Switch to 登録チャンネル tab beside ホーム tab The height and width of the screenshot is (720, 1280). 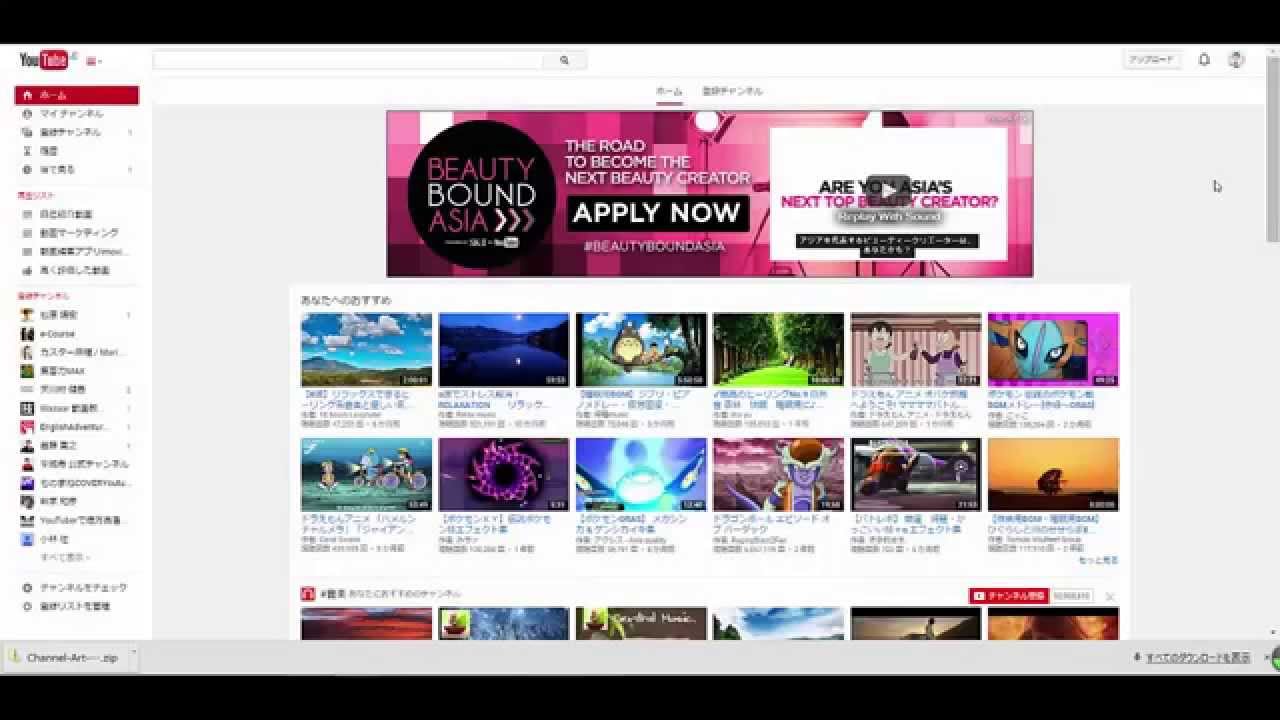click(732, 91)
